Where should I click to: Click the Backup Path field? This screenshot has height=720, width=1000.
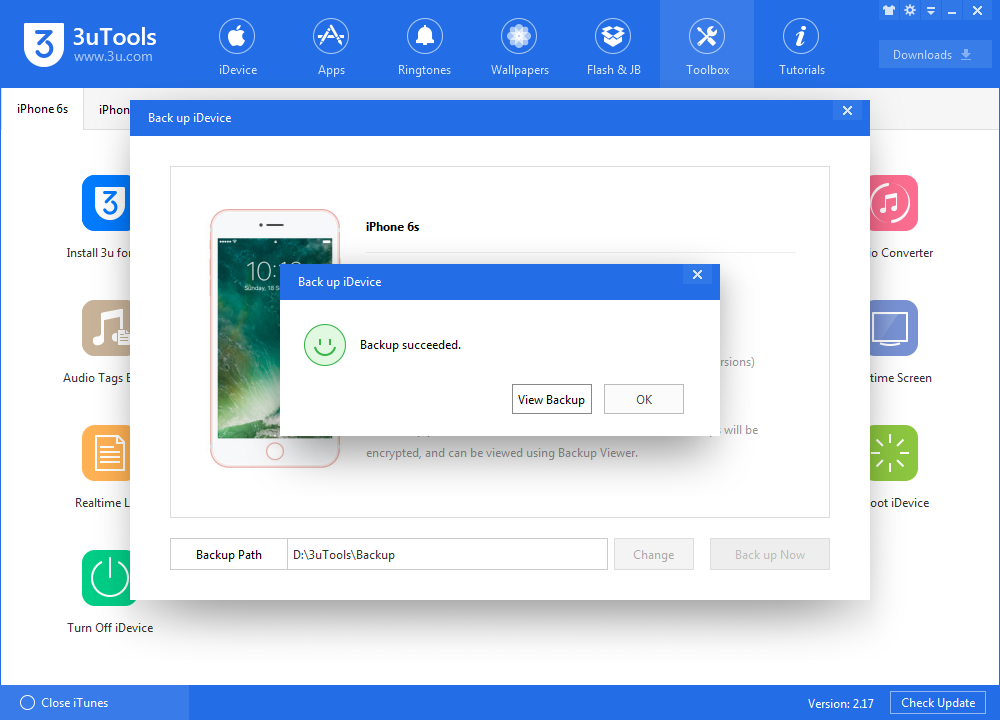(447, 554)
